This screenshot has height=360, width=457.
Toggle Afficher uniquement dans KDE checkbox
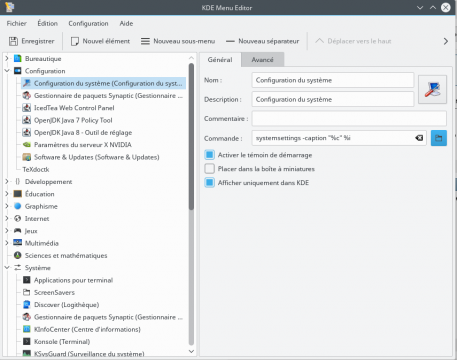click(209, 183)
